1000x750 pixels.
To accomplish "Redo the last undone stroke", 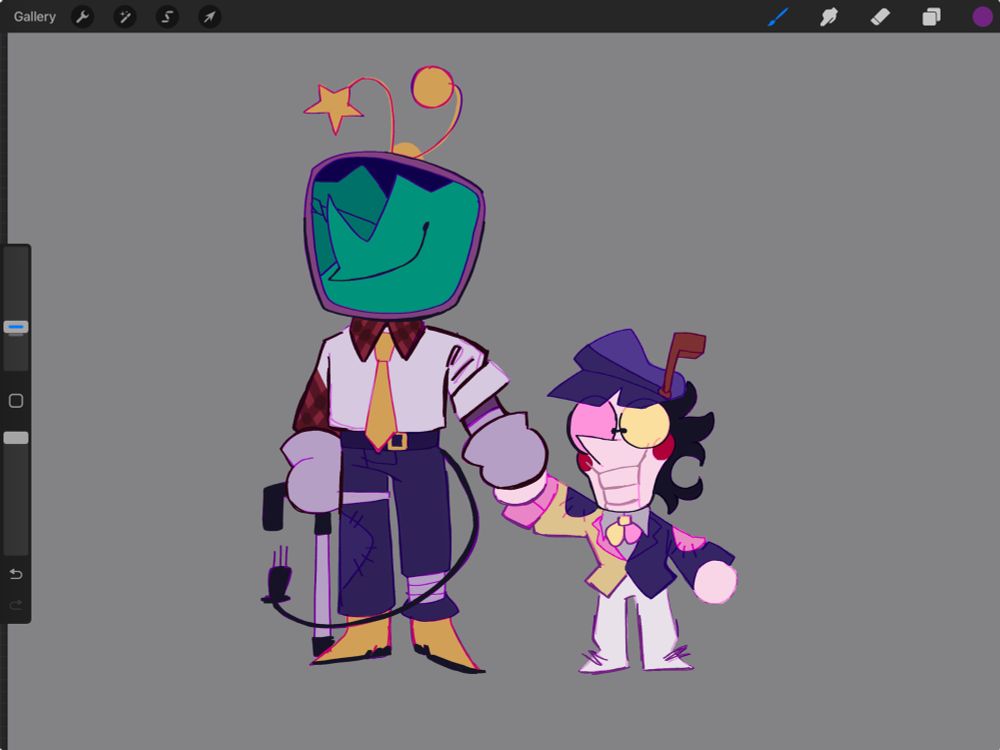I will 16,604.
